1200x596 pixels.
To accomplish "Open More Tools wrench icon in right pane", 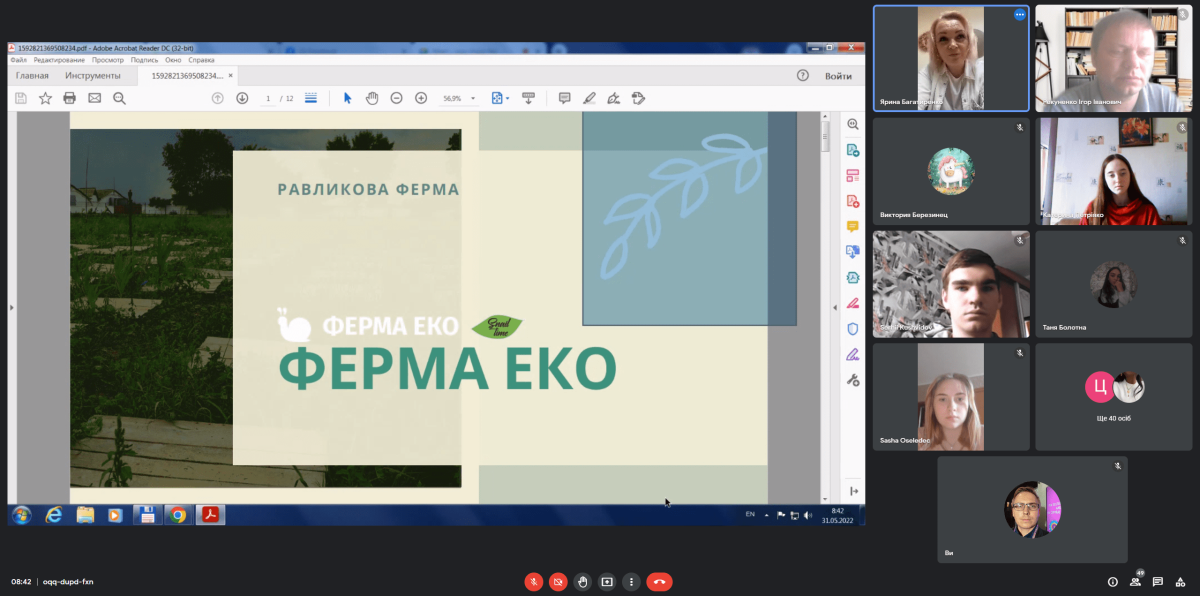I will [x=853, y=380].
